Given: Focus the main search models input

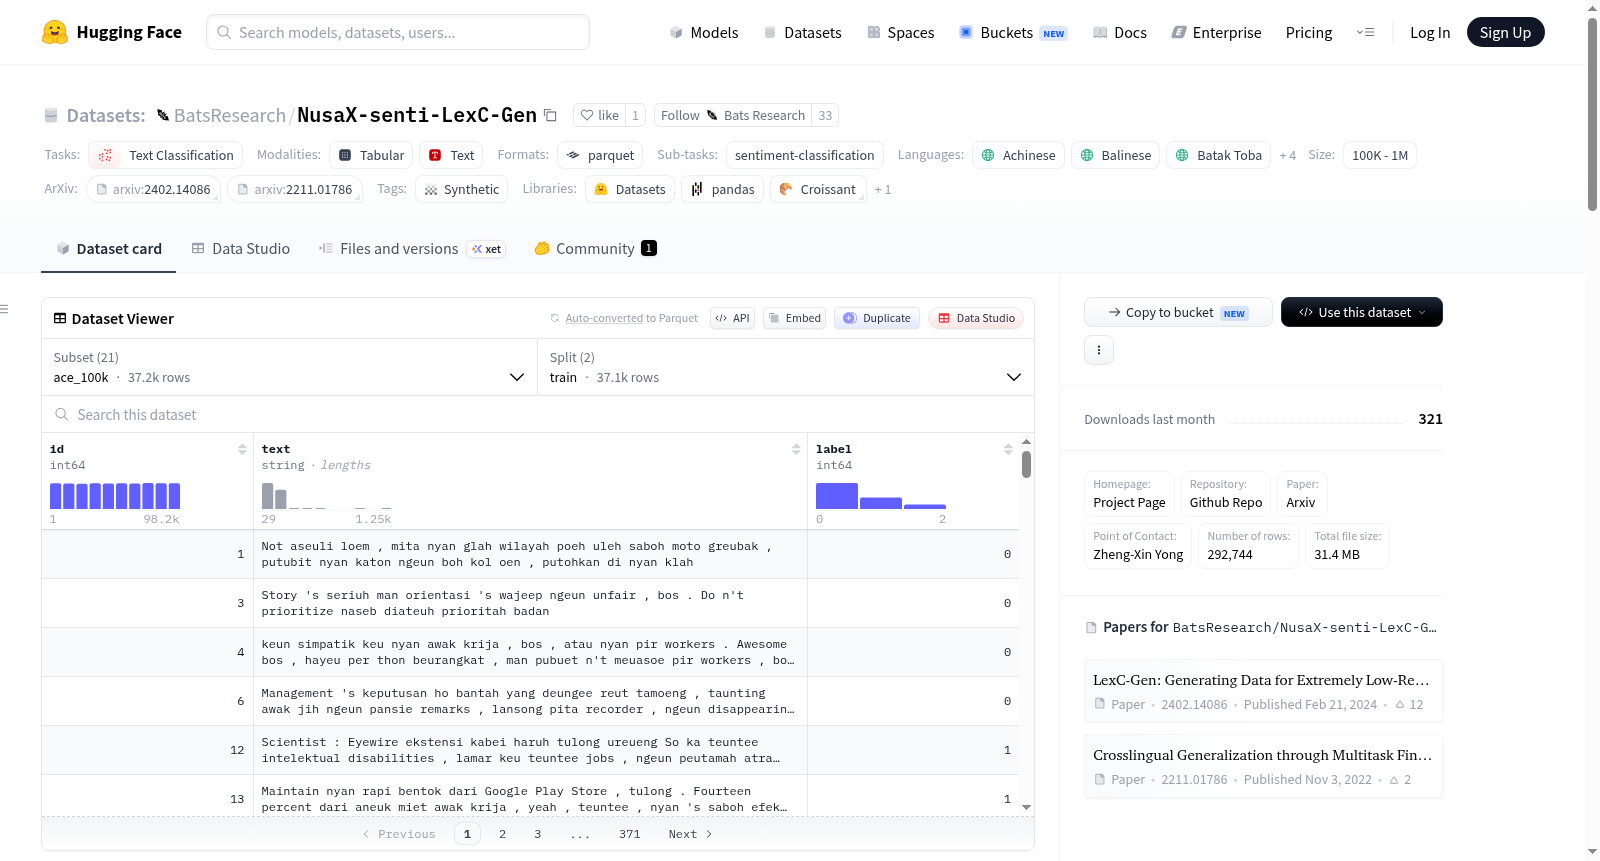Looking at the screenshot, I should [398, 32].
